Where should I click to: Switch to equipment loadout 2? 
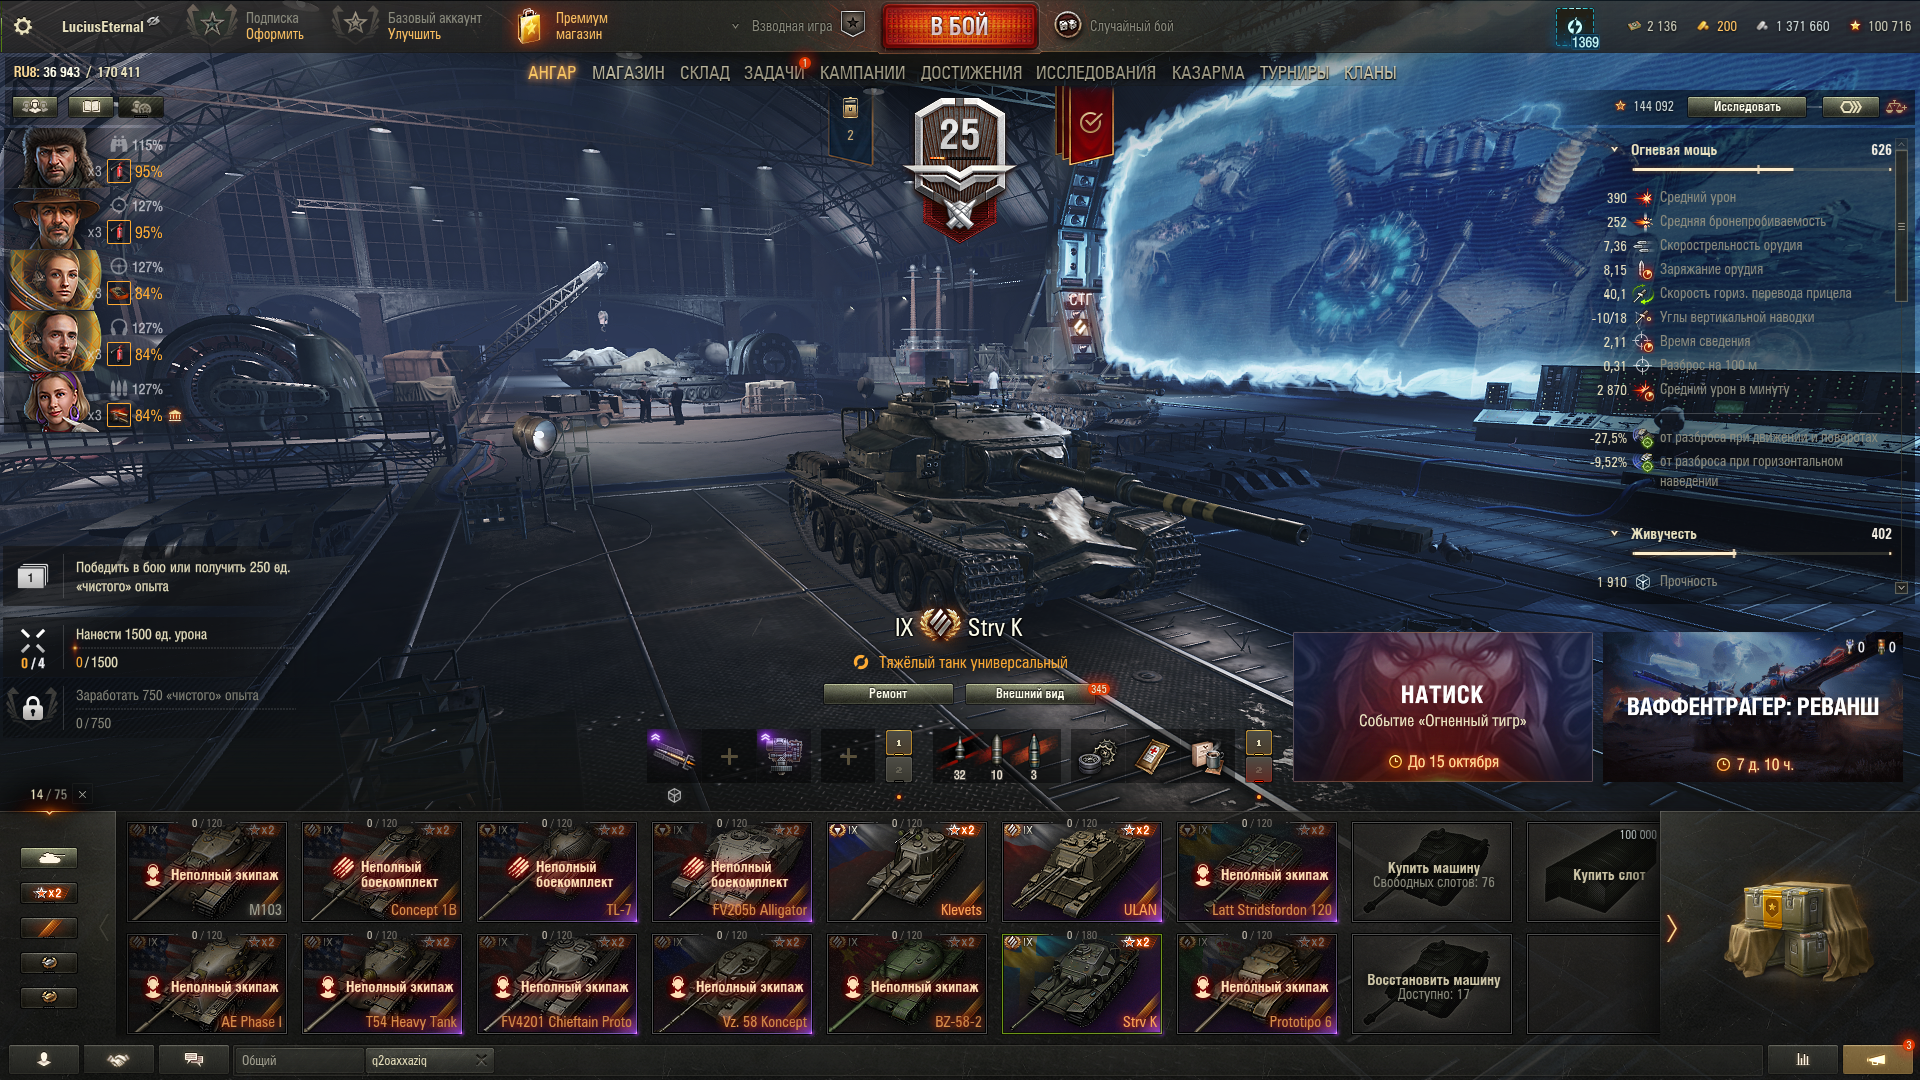pyautogui.click(x=898, y=770)
